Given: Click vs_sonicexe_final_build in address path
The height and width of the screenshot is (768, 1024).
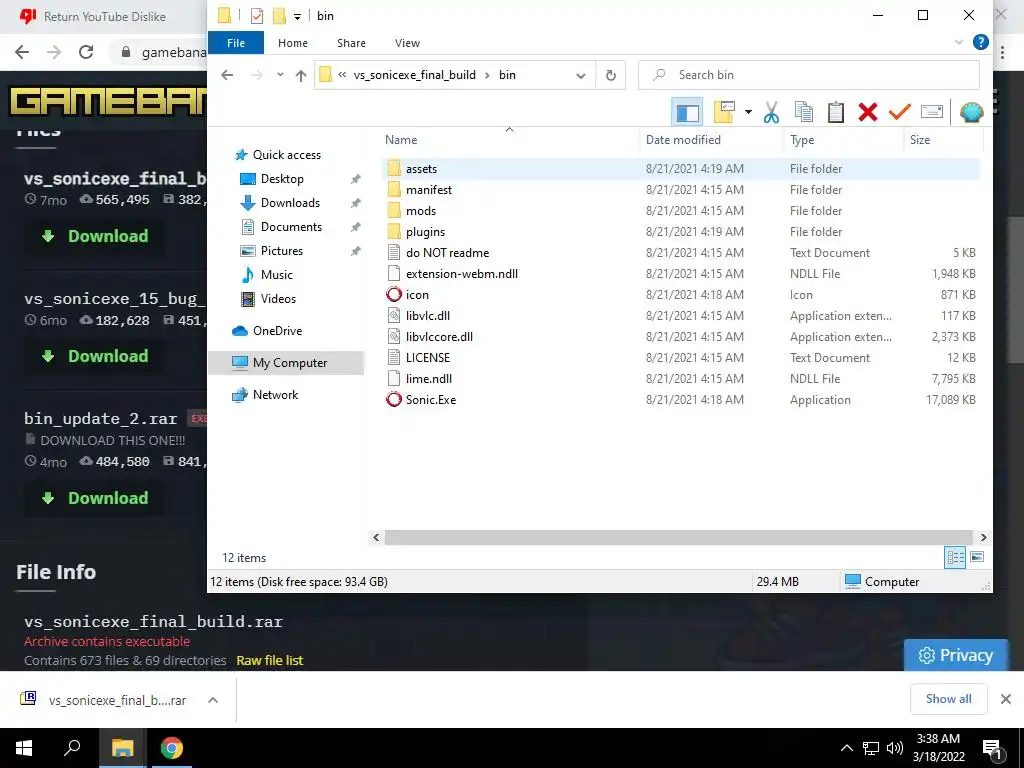Looking at the screenshot, I should tap(415, 75).
